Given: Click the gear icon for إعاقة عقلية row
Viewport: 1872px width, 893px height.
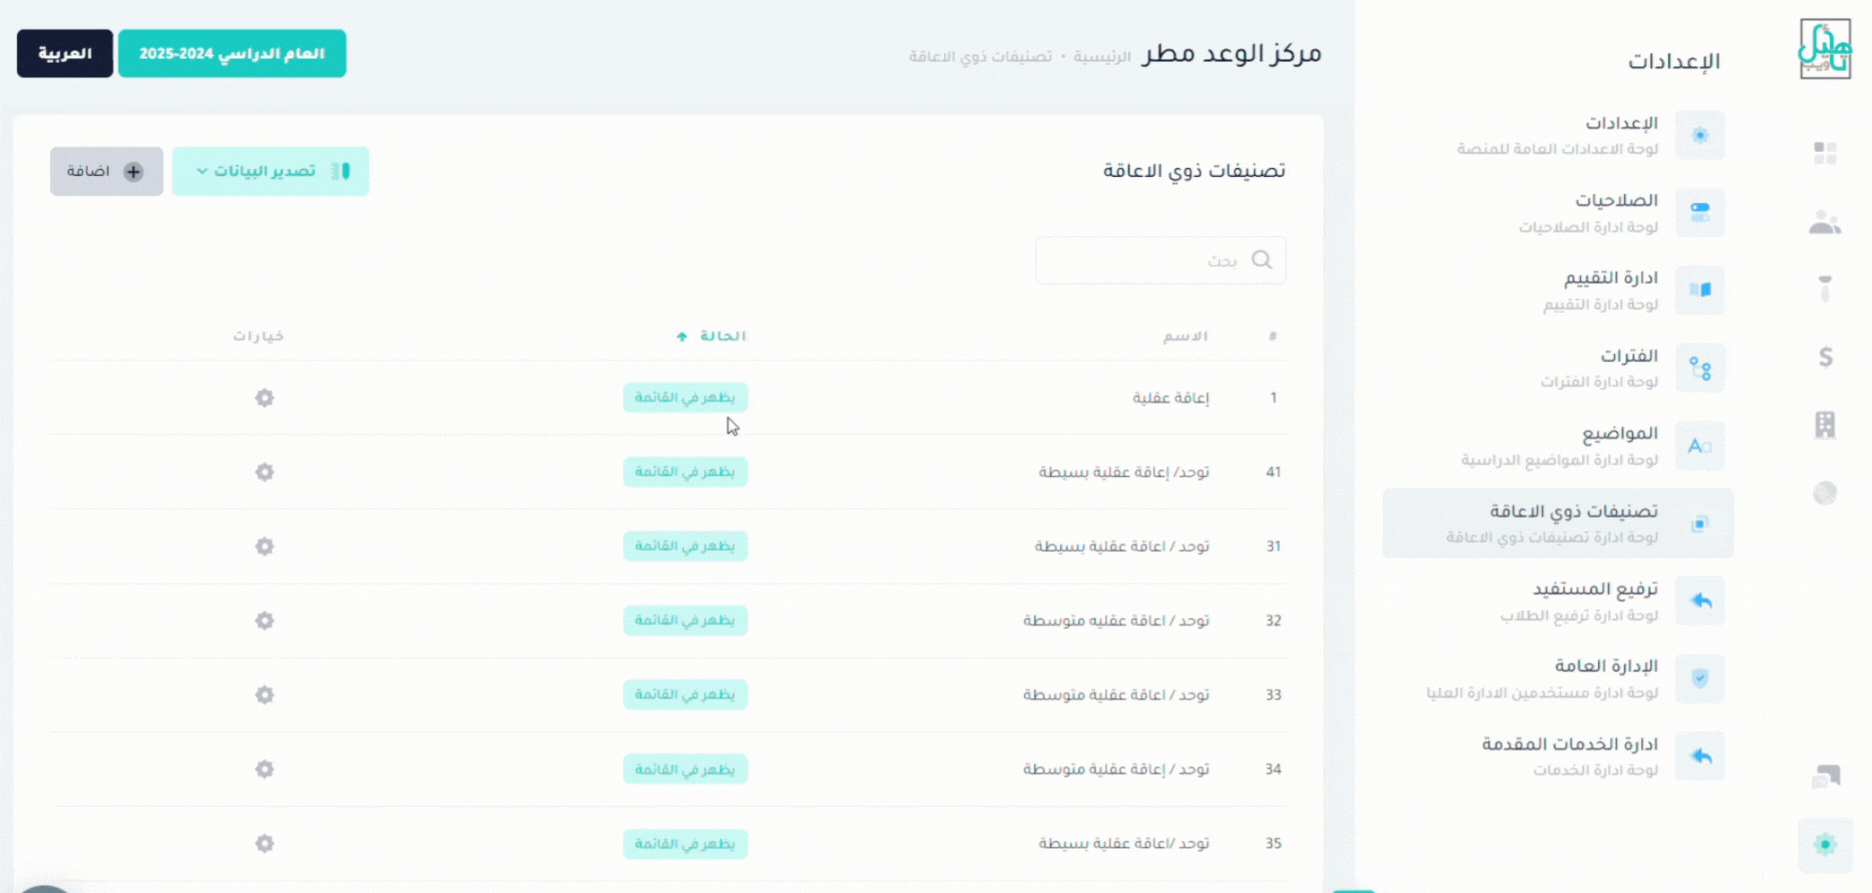Looking at the screenshot, I should pyautogui.click(x=264, y=398).
